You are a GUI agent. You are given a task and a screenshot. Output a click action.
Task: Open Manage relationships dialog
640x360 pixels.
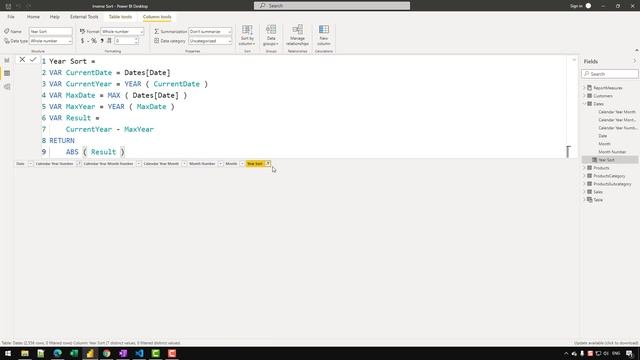tap(297, 35)
